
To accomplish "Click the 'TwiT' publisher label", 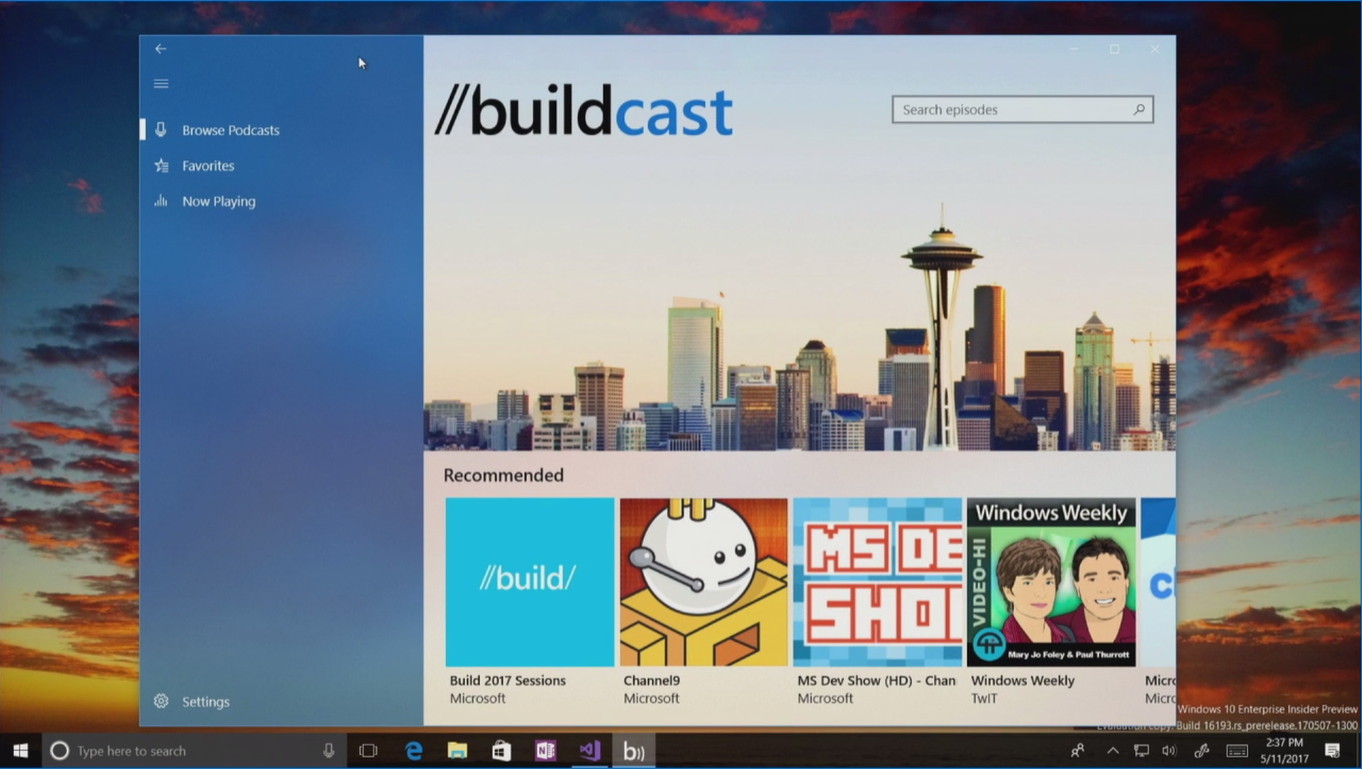I will coord(984,699).
